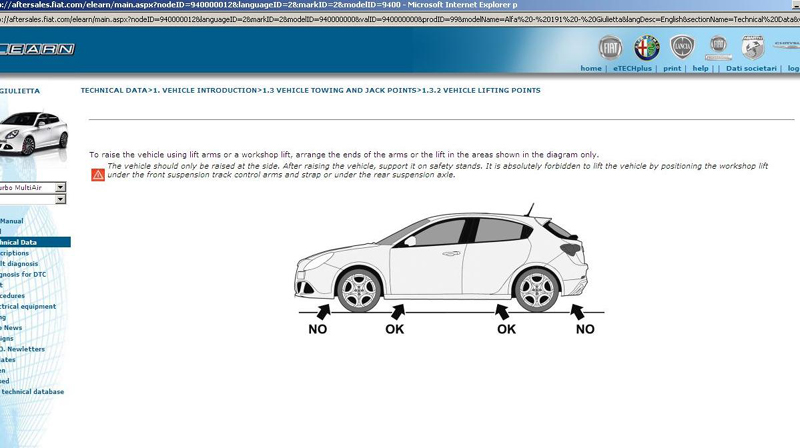Screen dimensions: 800x448
Task: Open Fault diagnosis in the sidebar
Action: [19, 264]
